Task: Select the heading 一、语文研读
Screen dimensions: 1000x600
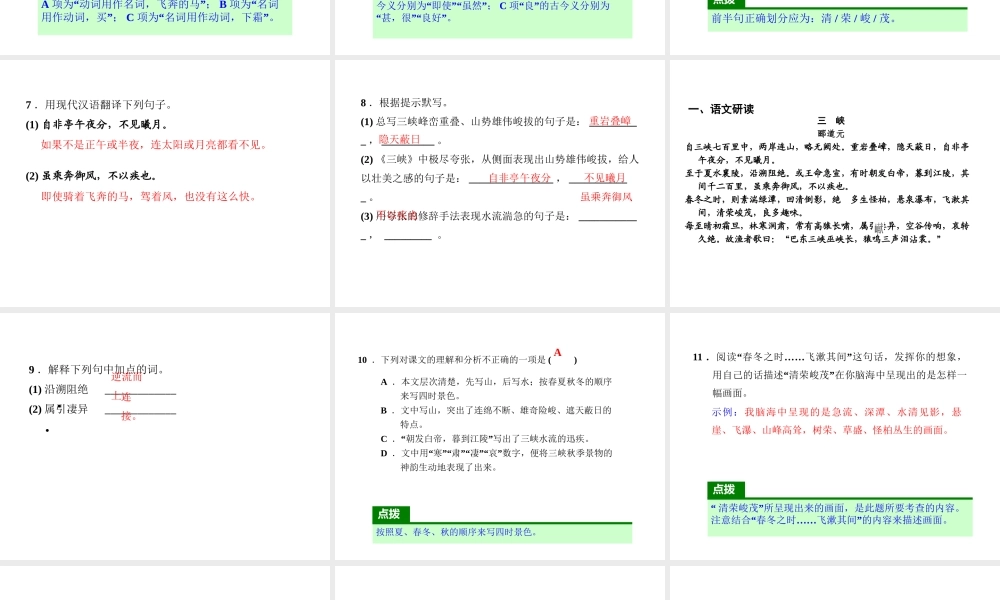Action: 721,109
